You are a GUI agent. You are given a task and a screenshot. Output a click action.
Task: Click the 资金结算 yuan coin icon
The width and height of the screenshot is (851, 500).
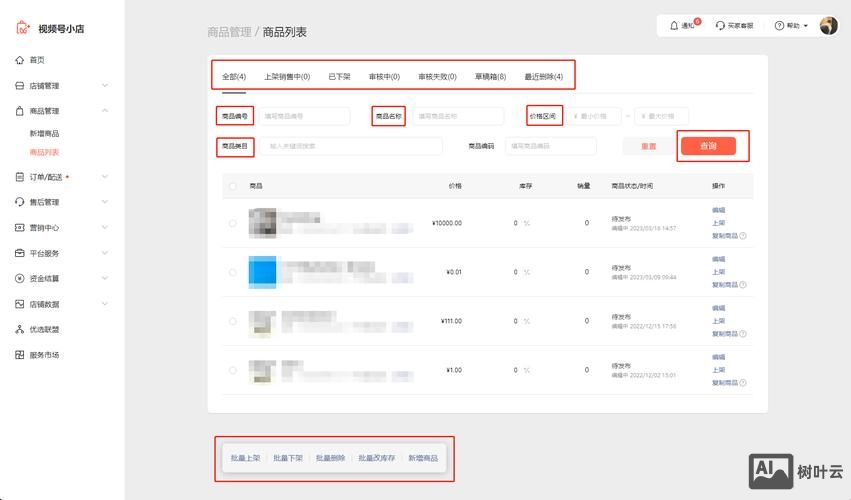[20, 279]
